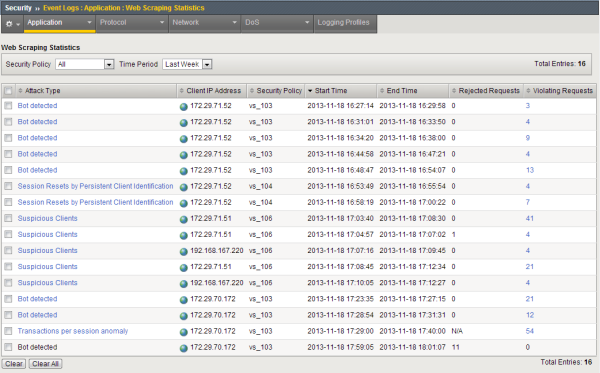Click the globe icon for the 16:53:49 Session Resets row
Screen dimensions: 600x373
[184, 187]
